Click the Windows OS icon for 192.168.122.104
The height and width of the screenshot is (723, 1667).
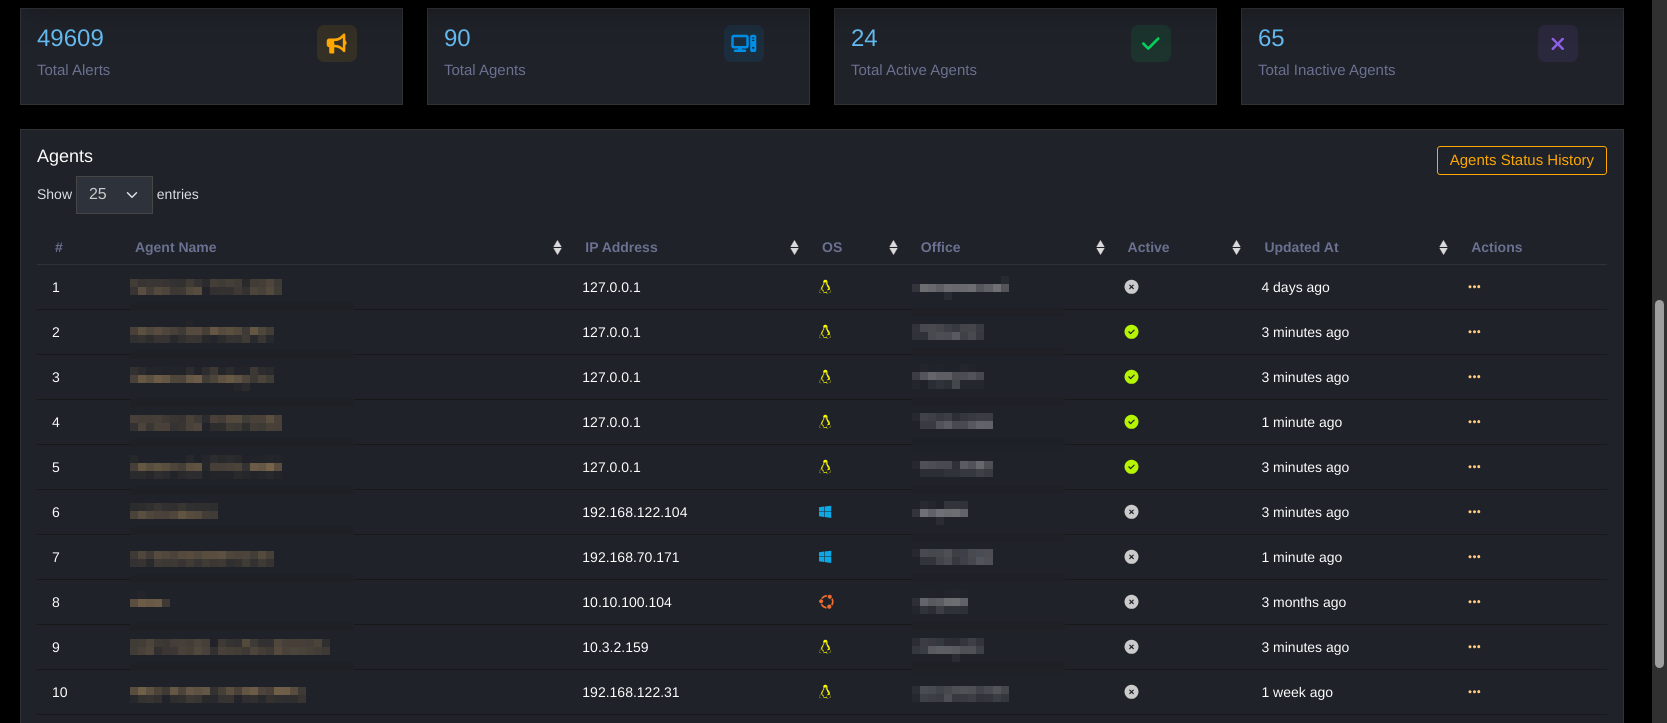(x=825, y=512)
